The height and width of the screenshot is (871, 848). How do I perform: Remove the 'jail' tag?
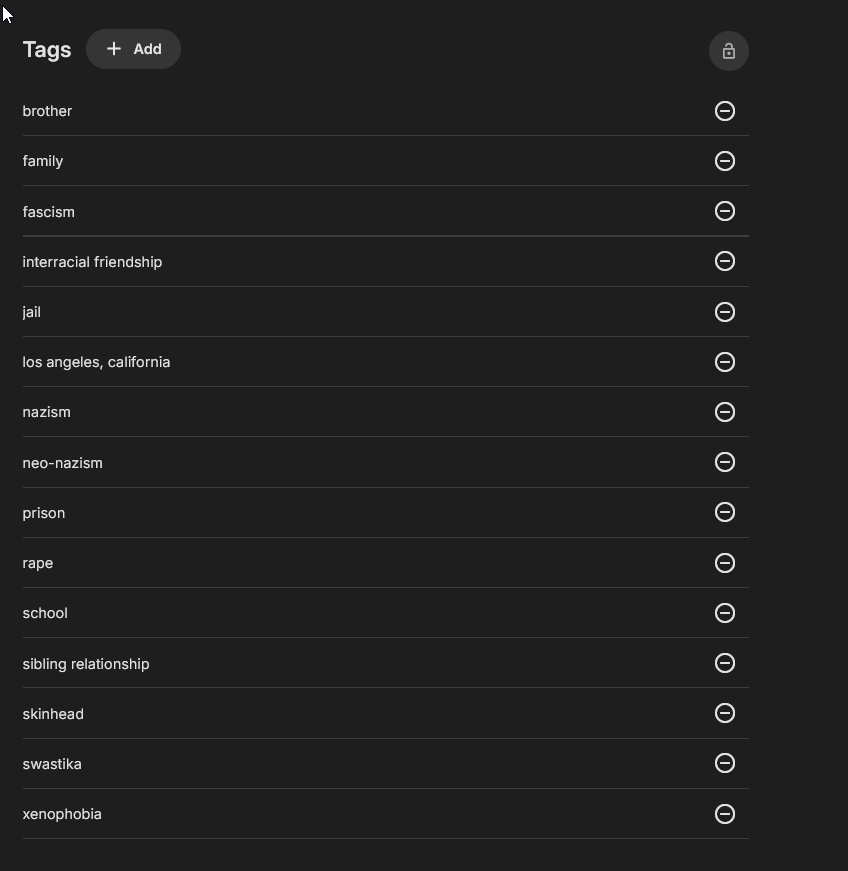click(x=725, y=312)
